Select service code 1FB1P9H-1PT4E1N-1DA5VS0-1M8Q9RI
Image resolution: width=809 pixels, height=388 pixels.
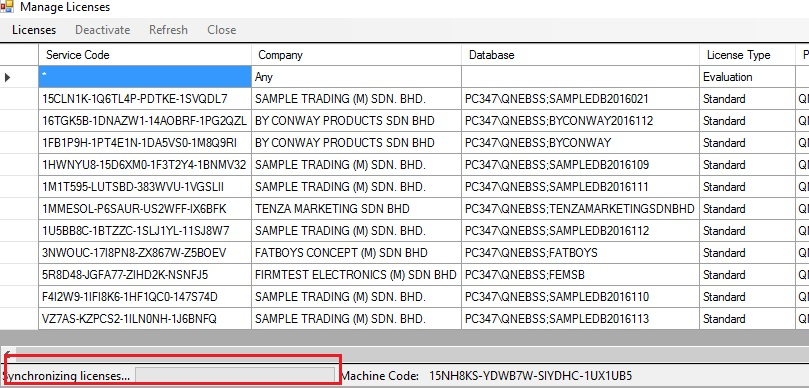[x=145, y=143]
